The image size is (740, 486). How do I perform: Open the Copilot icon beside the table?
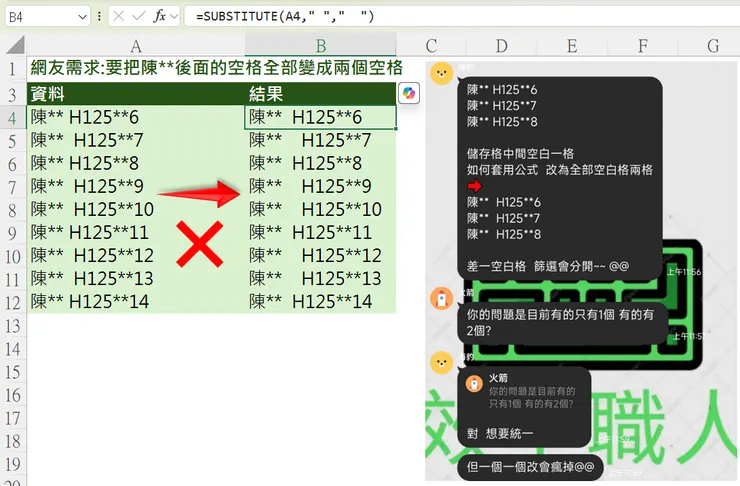pos(409,93)
